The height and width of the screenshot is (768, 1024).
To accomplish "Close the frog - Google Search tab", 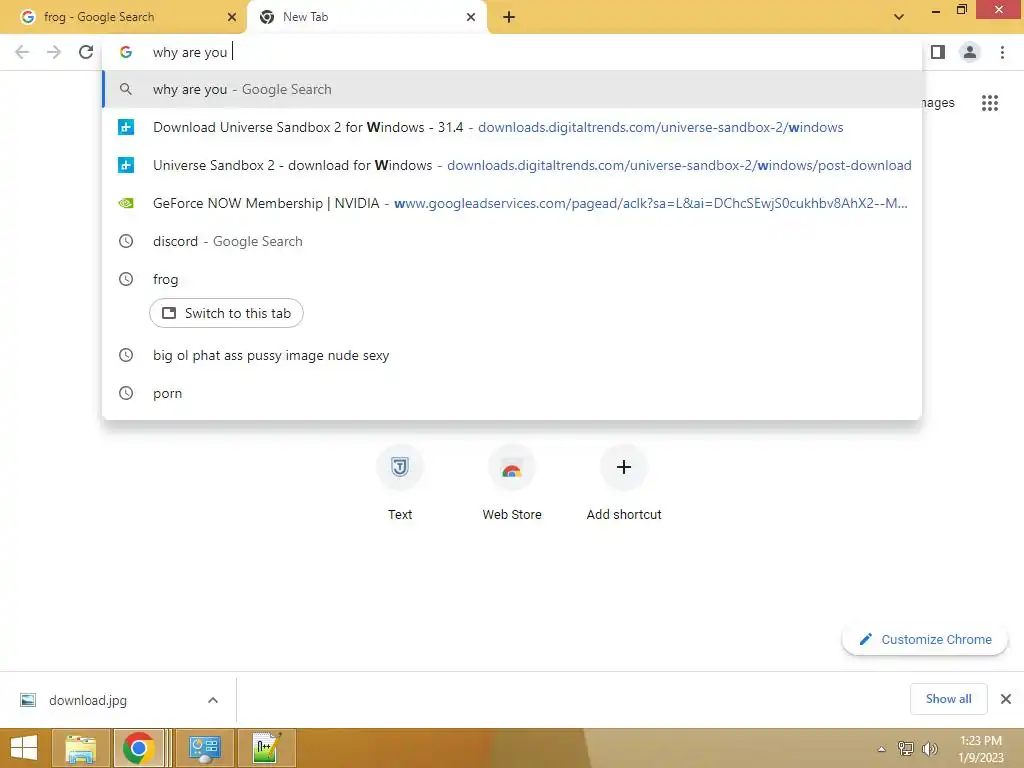I will coord(231,17).
